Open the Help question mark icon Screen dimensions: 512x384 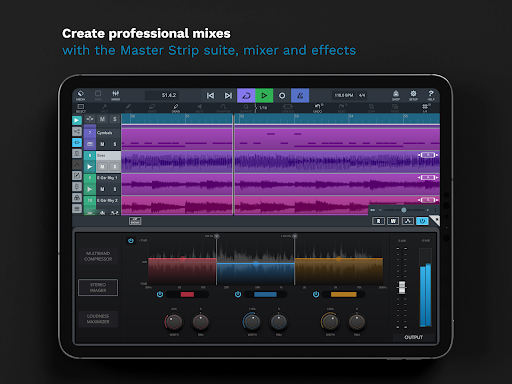coord(431,95)
